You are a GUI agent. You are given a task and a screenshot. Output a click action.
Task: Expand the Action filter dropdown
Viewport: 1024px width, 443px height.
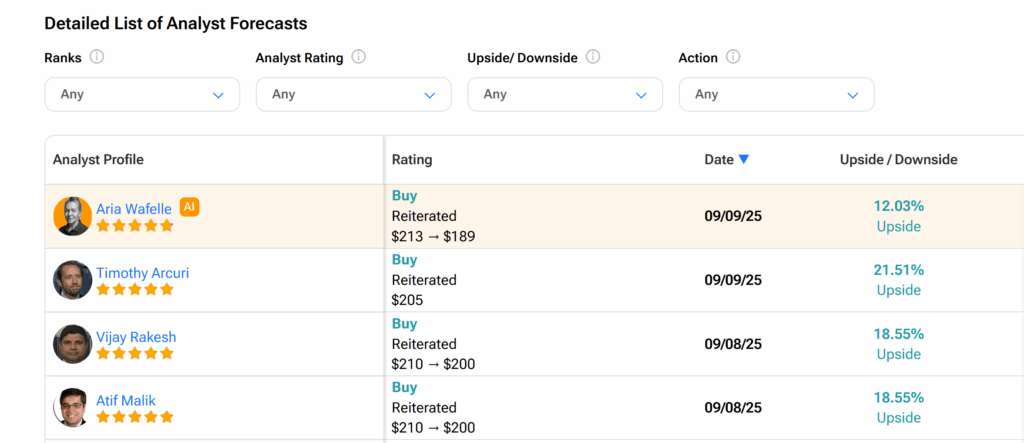click(x=776, y=94)
